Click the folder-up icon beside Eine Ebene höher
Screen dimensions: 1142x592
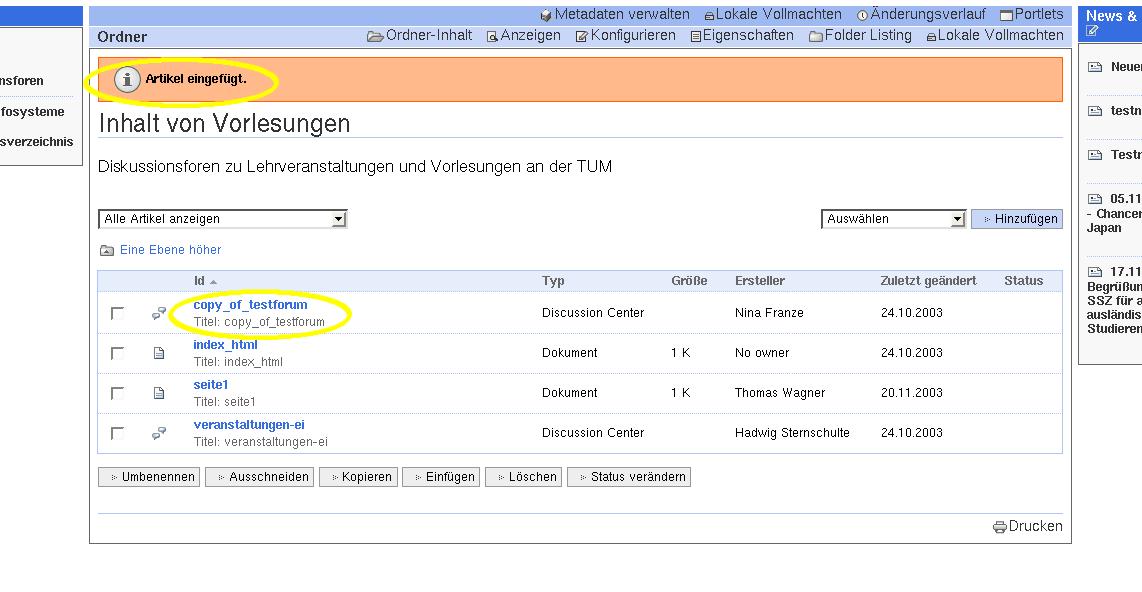click(107, 250)
